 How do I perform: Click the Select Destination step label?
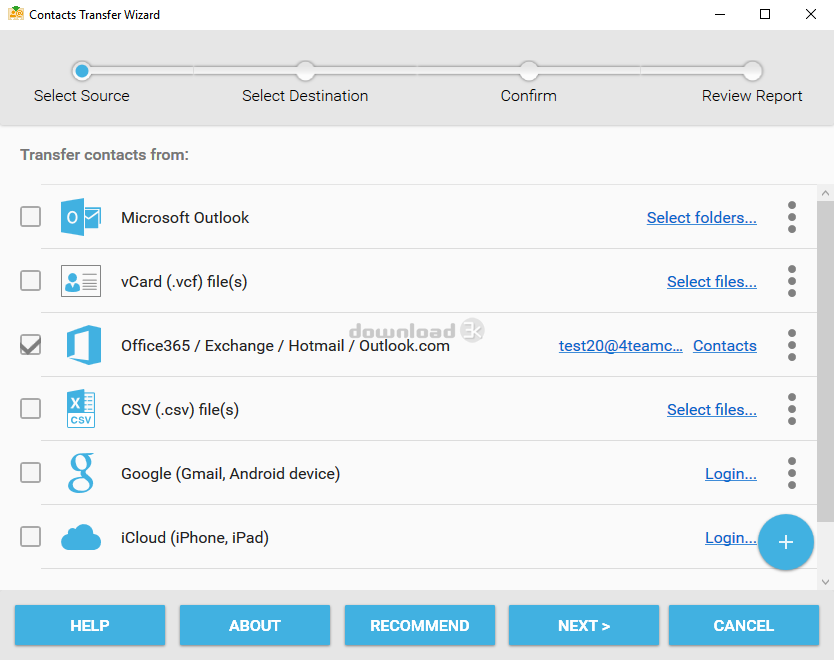[x=305, y=96]
